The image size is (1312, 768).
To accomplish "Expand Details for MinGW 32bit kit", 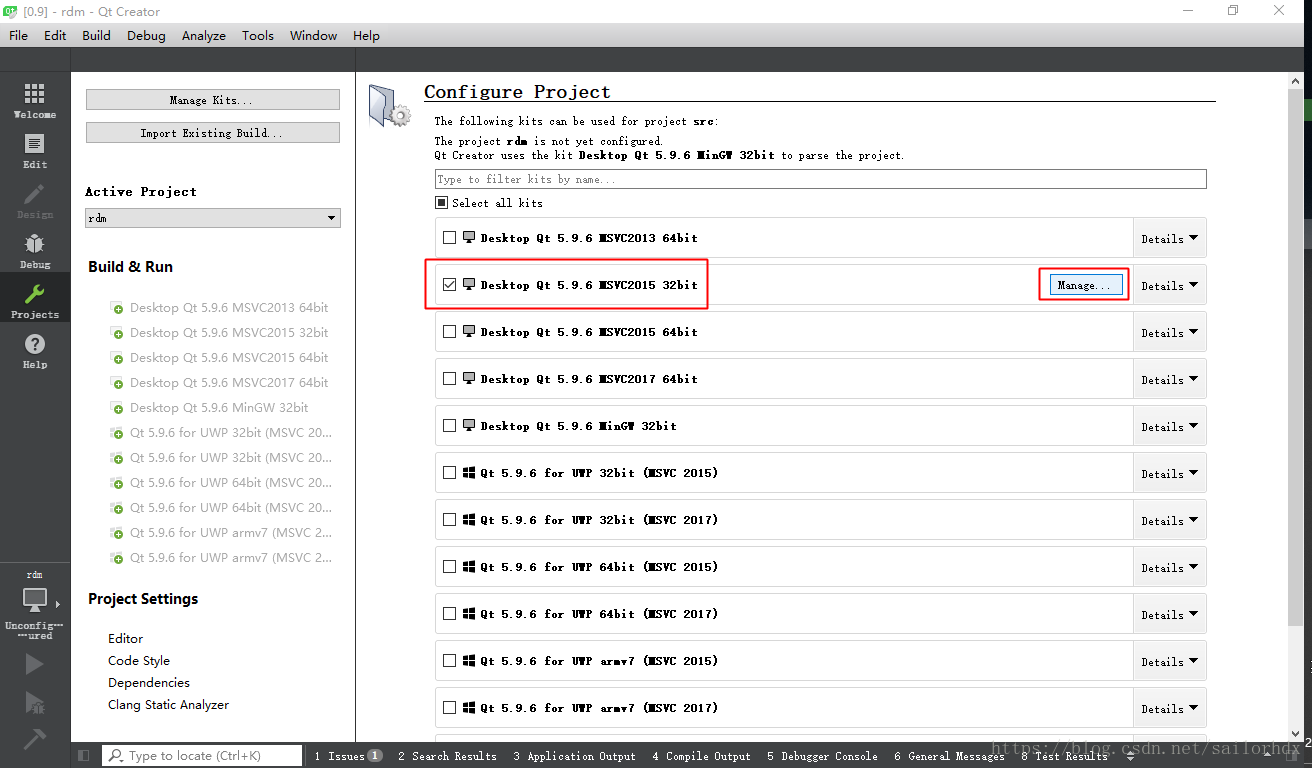I will click(1169, 426).
